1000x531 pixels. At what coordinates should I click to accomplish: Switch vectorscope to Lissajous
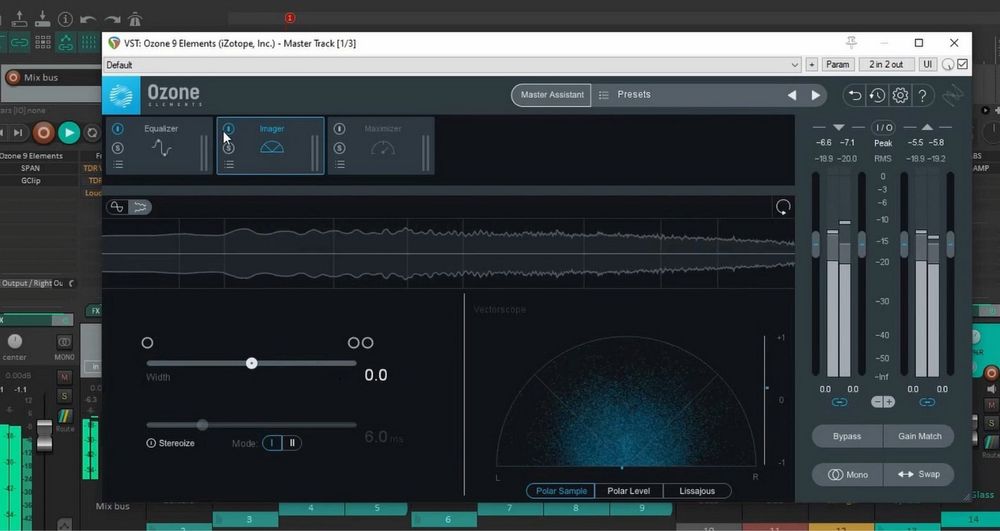pyautogui.click(x=697, y=491)
